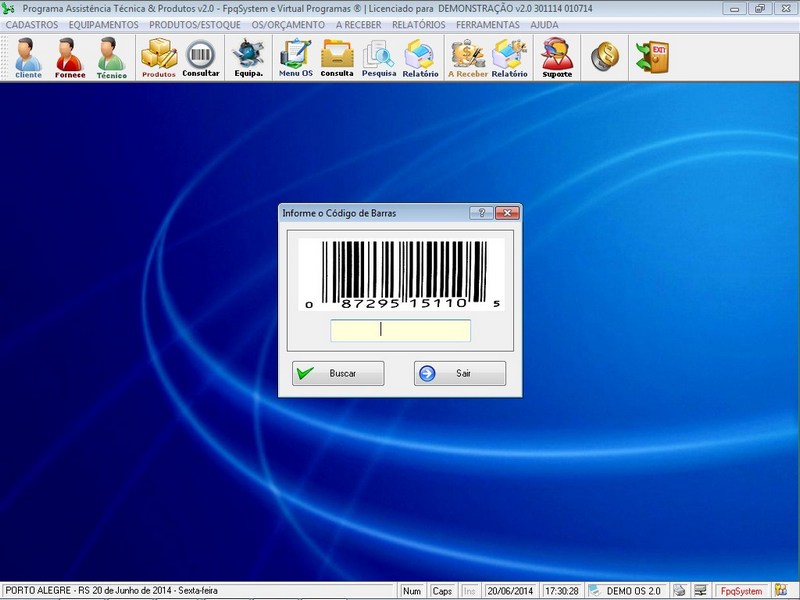
Task: Open the AJUDA menu
Action: [x=544, y=25]
